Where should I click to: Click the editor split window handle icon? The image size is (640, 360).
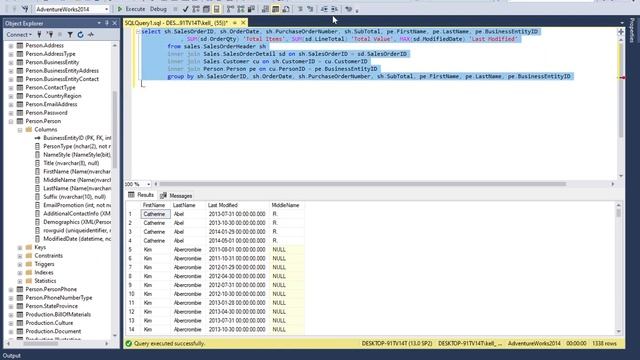(x=621, y=31)
